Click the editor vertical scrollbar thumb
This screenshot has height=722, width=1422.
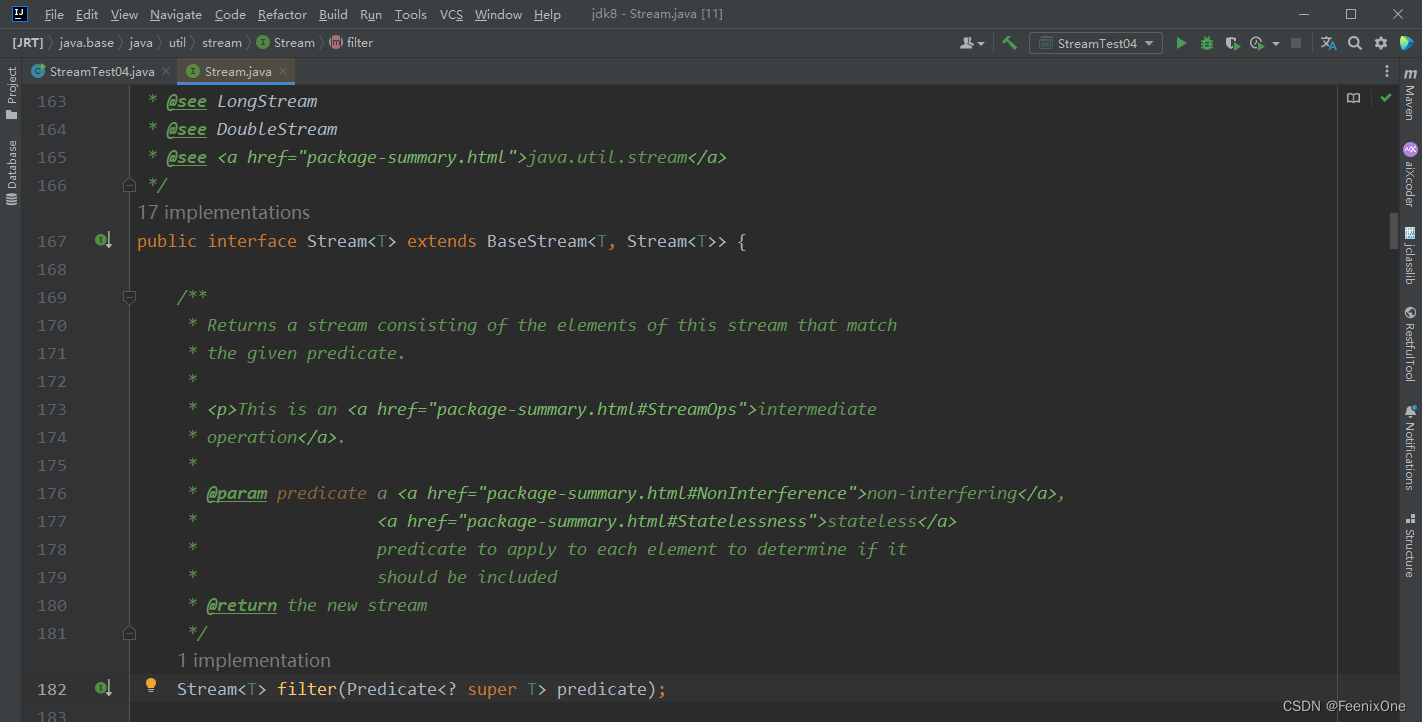click(x=1394, y=230)
